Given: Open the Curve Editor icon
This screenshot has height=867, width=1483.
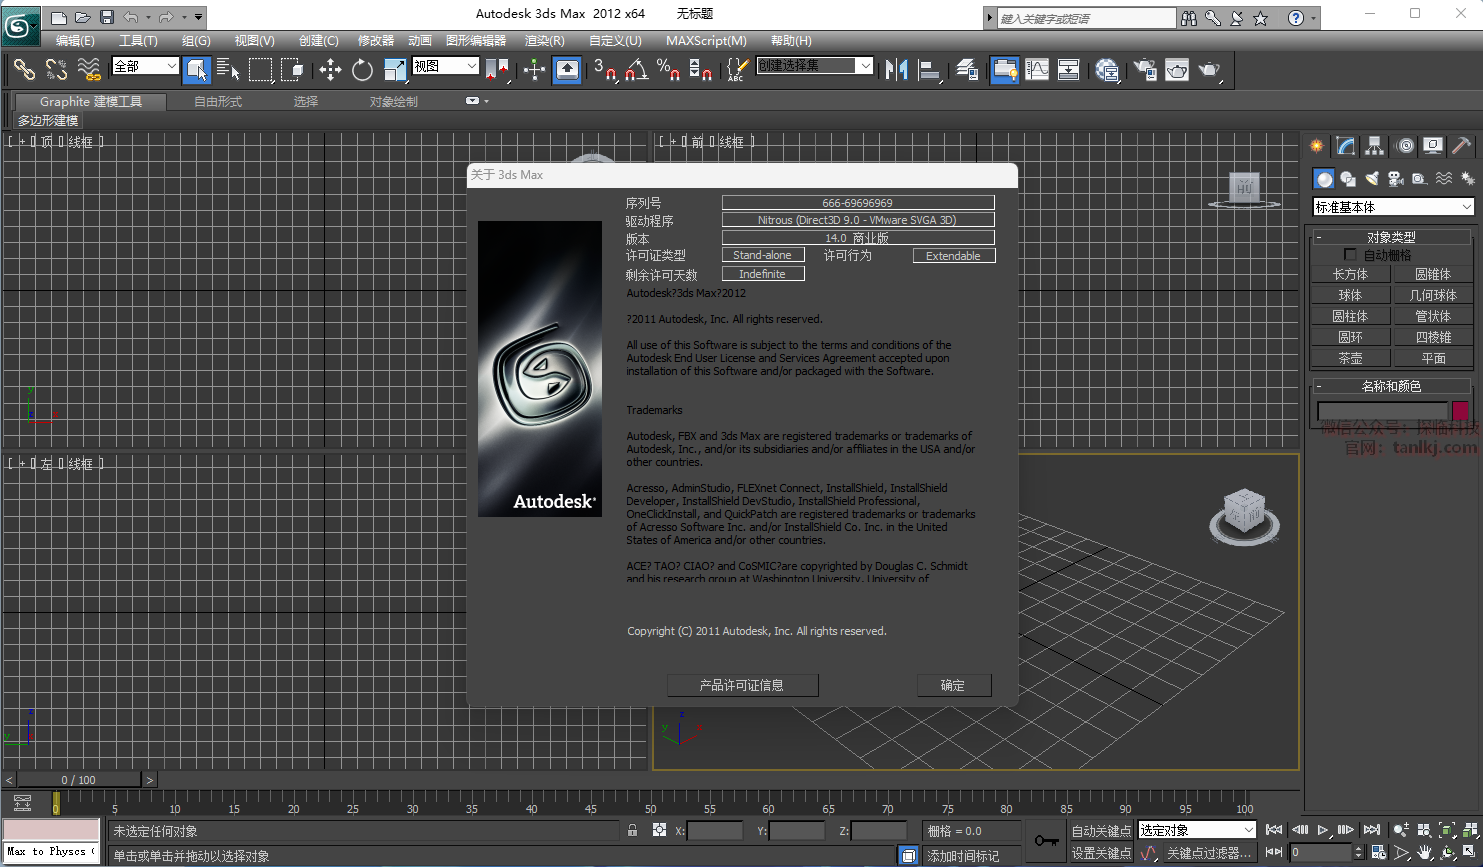Looking at the screenshot, I should [x=1037, y=69].
